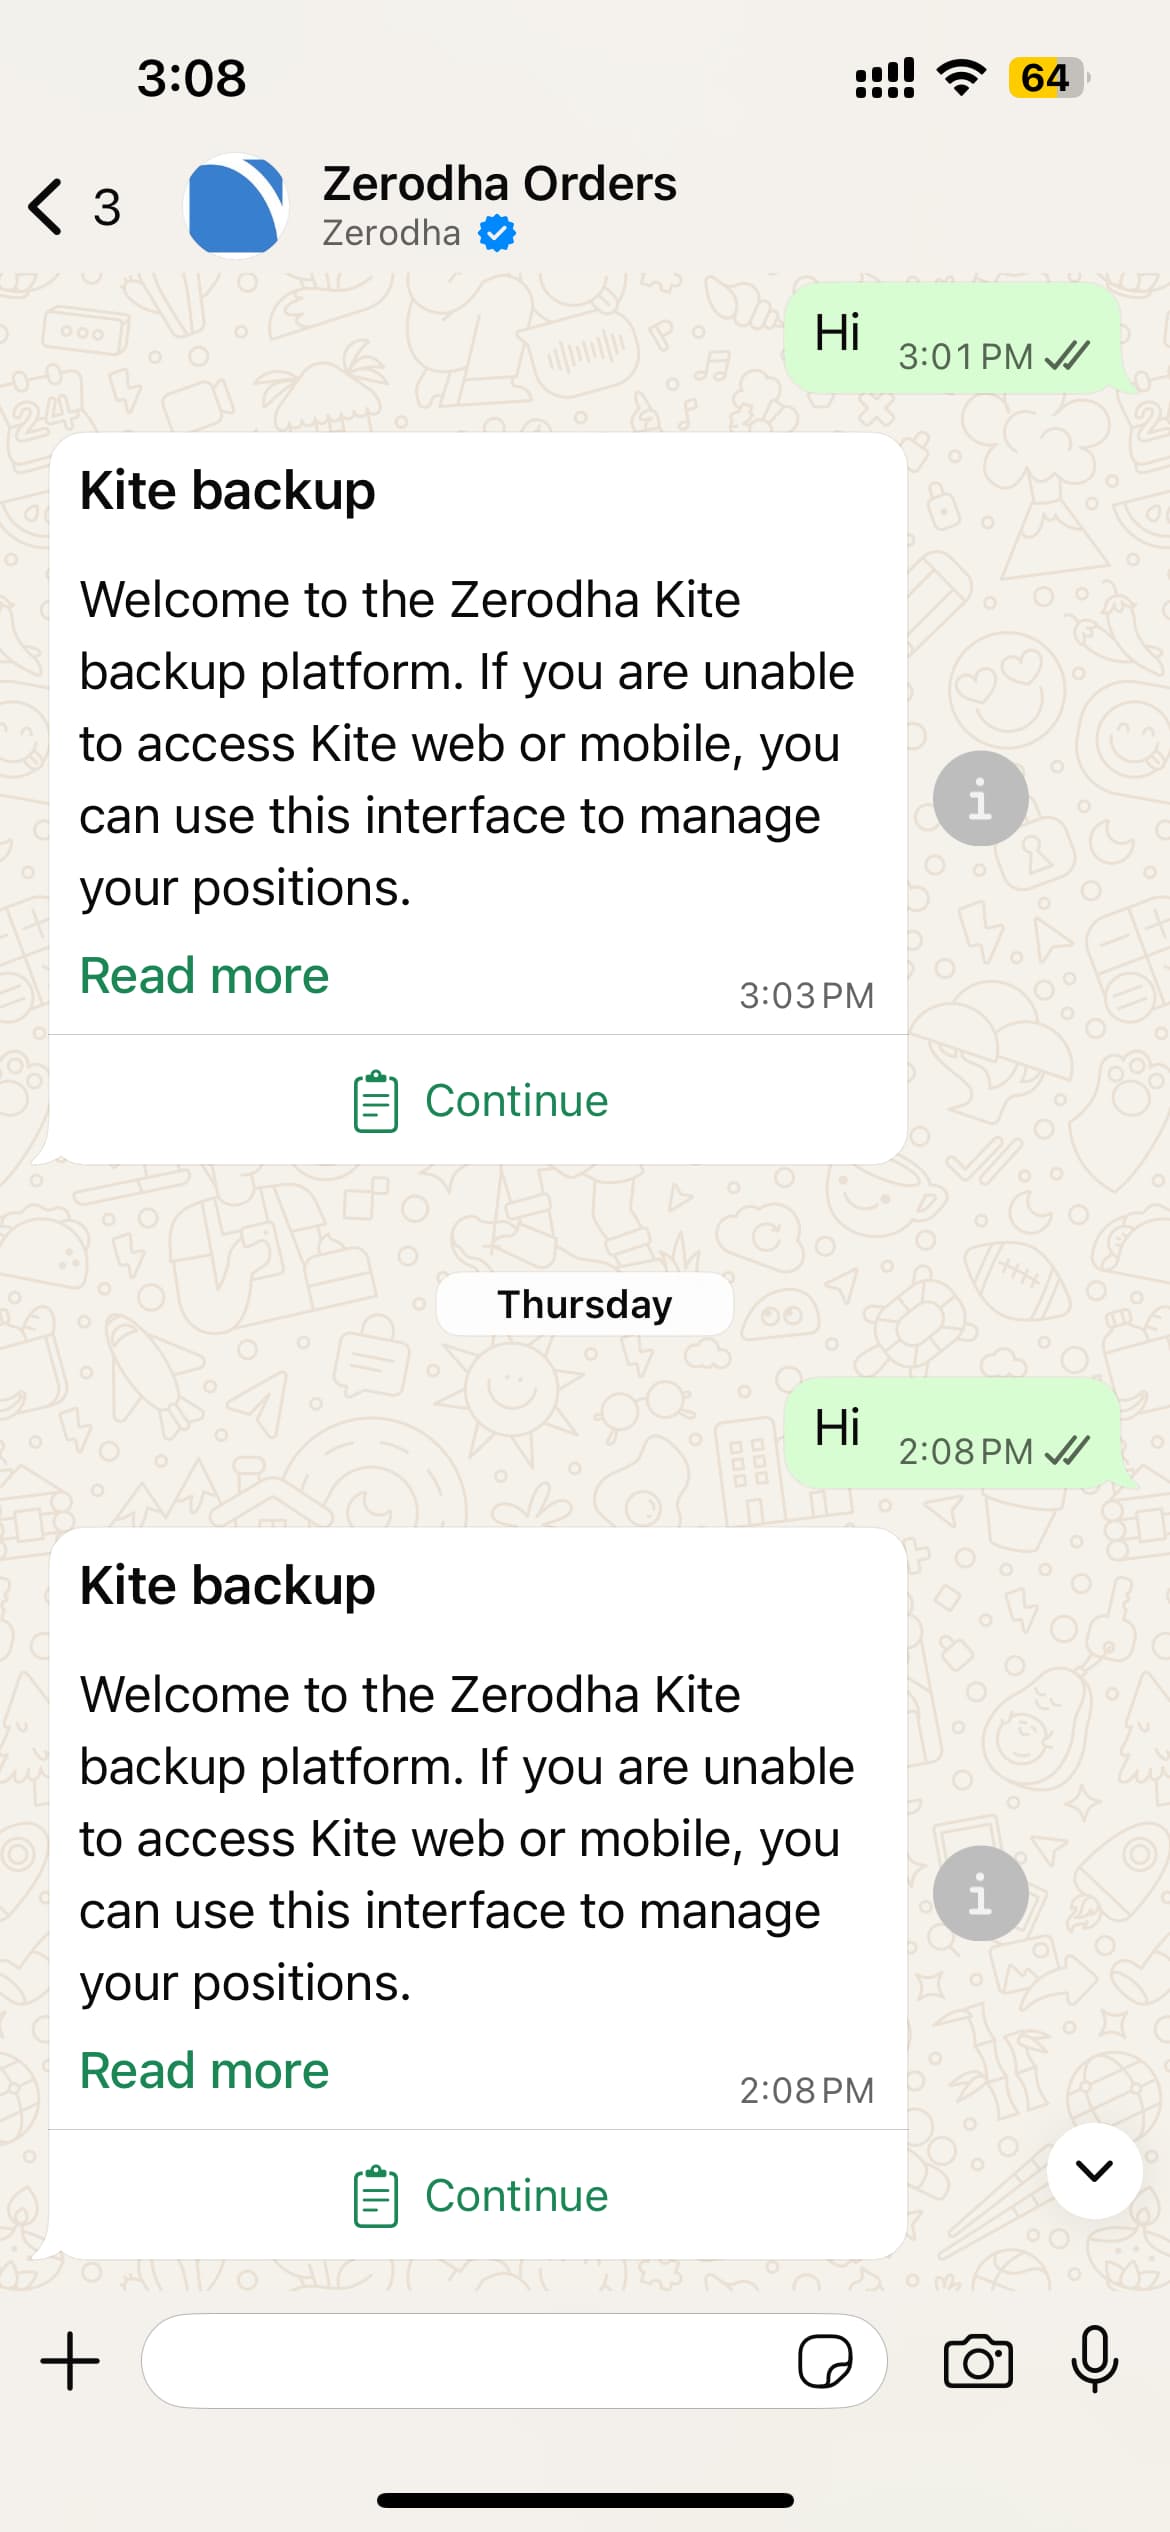The width and height of the screenshot is (1170, 2532).
Task: Tap Continue under the 2:08 PM message
Action: tap(478, 2195)
